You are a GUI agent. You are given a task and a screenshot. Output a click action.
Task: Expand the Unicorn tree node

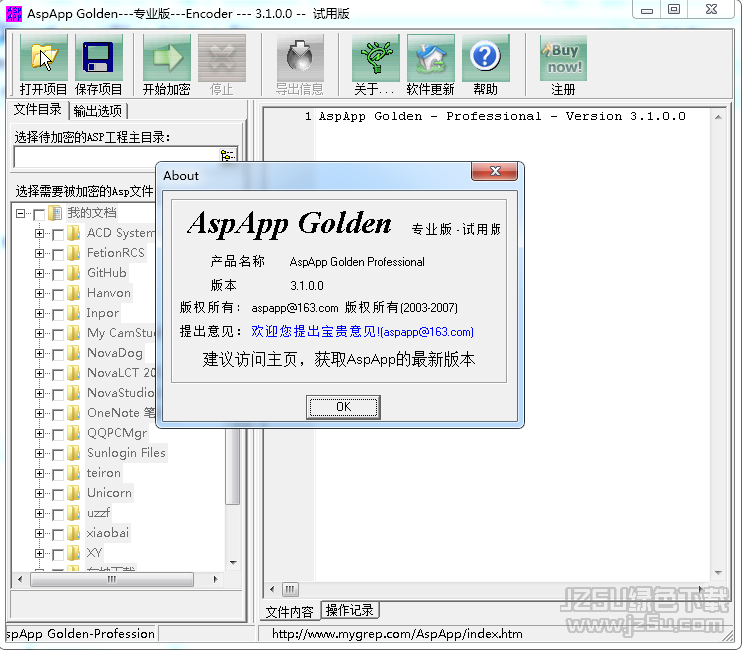pyautogui.click(x=39, y=493)
